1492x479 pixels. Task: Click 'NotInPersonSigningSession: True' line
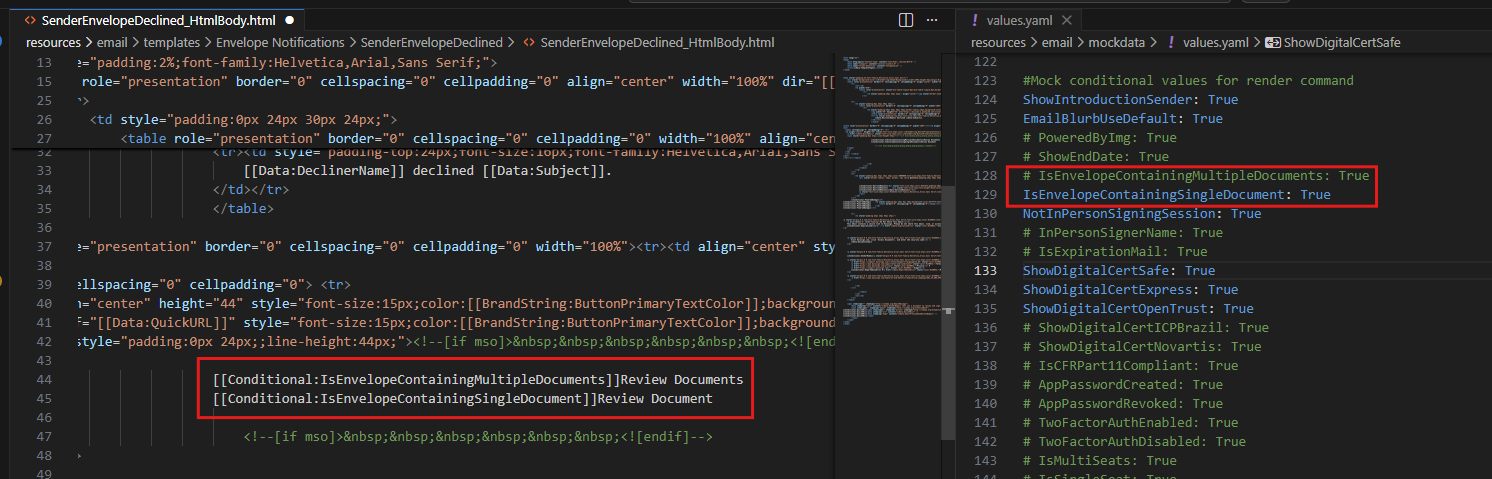pos(1142,213)
